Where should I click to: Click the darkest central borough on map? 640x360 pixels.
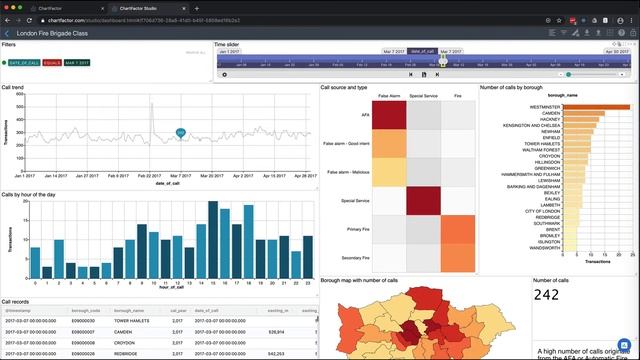410,333
